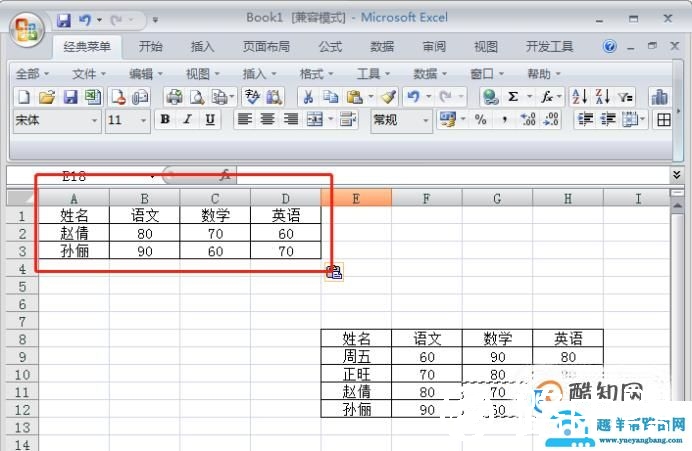Toggle align left
692x451 pixels.
coord(244,120)
